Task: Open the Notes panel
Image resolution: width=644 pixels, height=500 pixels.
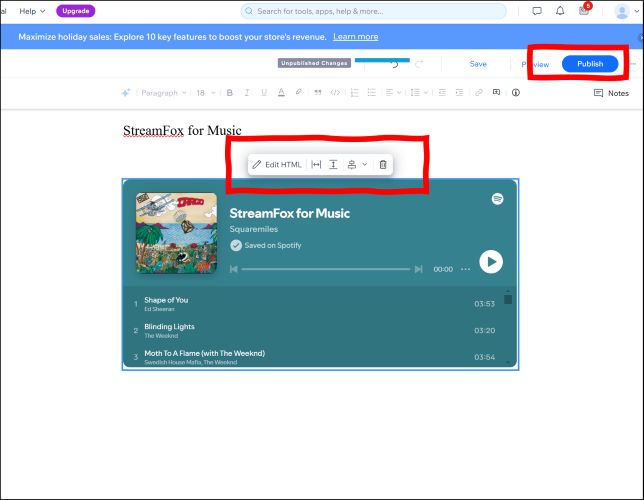Action: (612, 93)
